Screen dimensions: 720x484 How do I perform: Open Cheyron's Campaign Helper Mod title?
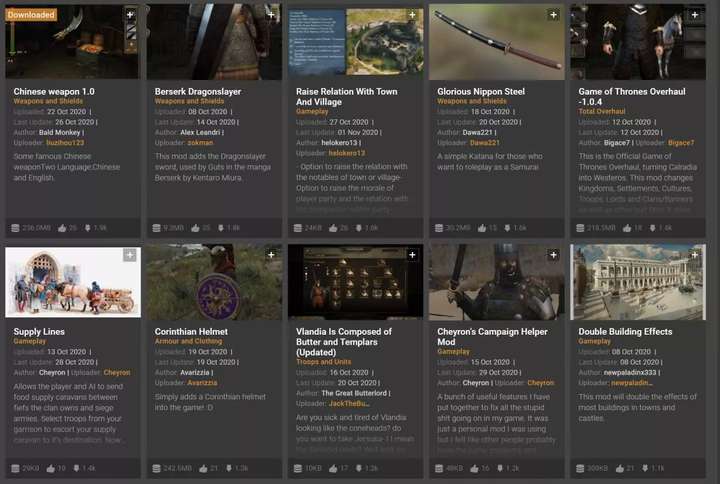pyautogui.click(x=492, y=337)
